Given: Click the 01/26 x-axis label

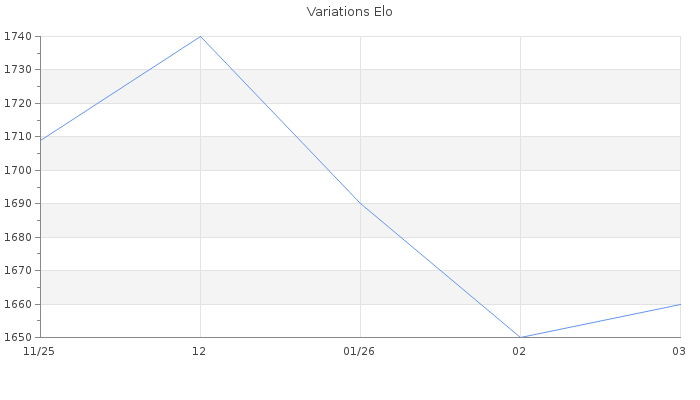Looking at the screenshot, I should (359, 351).
